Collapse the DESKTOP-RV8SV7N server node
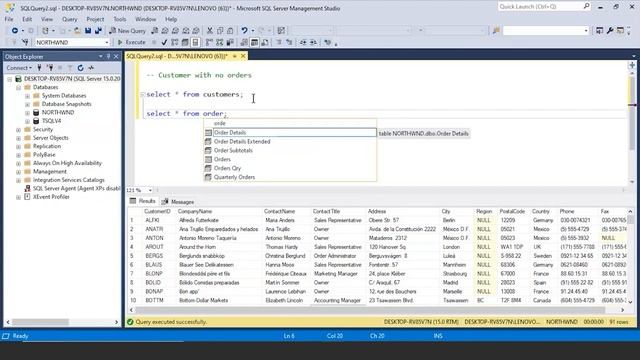 click(x=9, y=79)
